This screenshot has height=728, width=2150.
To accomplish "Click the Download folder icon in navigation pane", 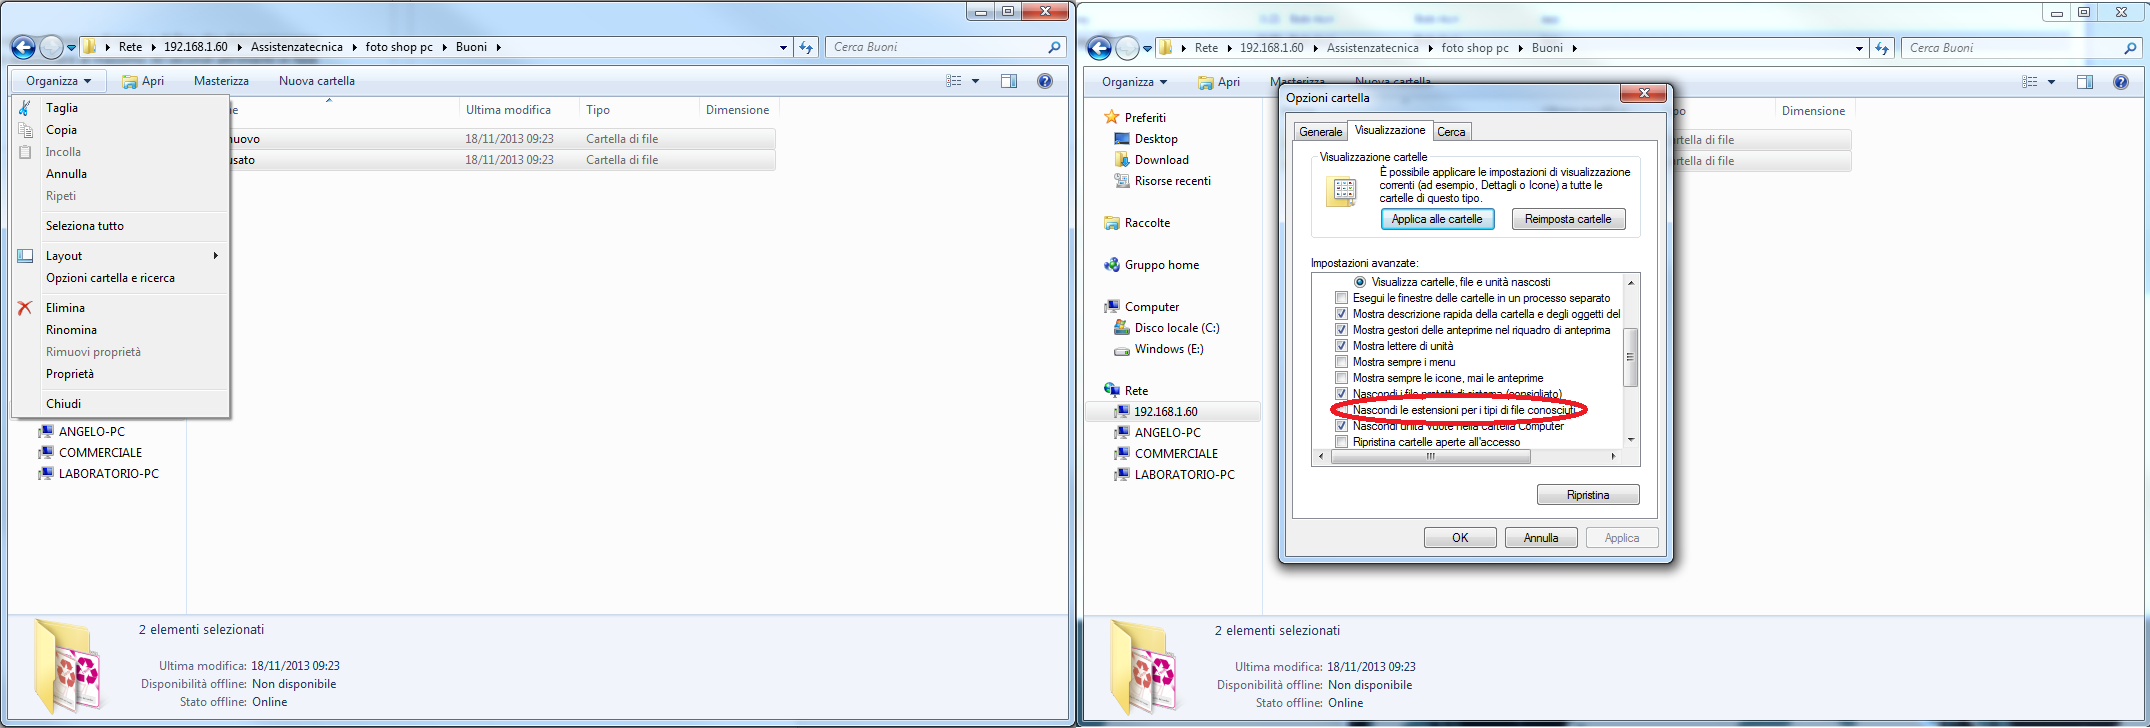I will click(x=1122, y=160).
